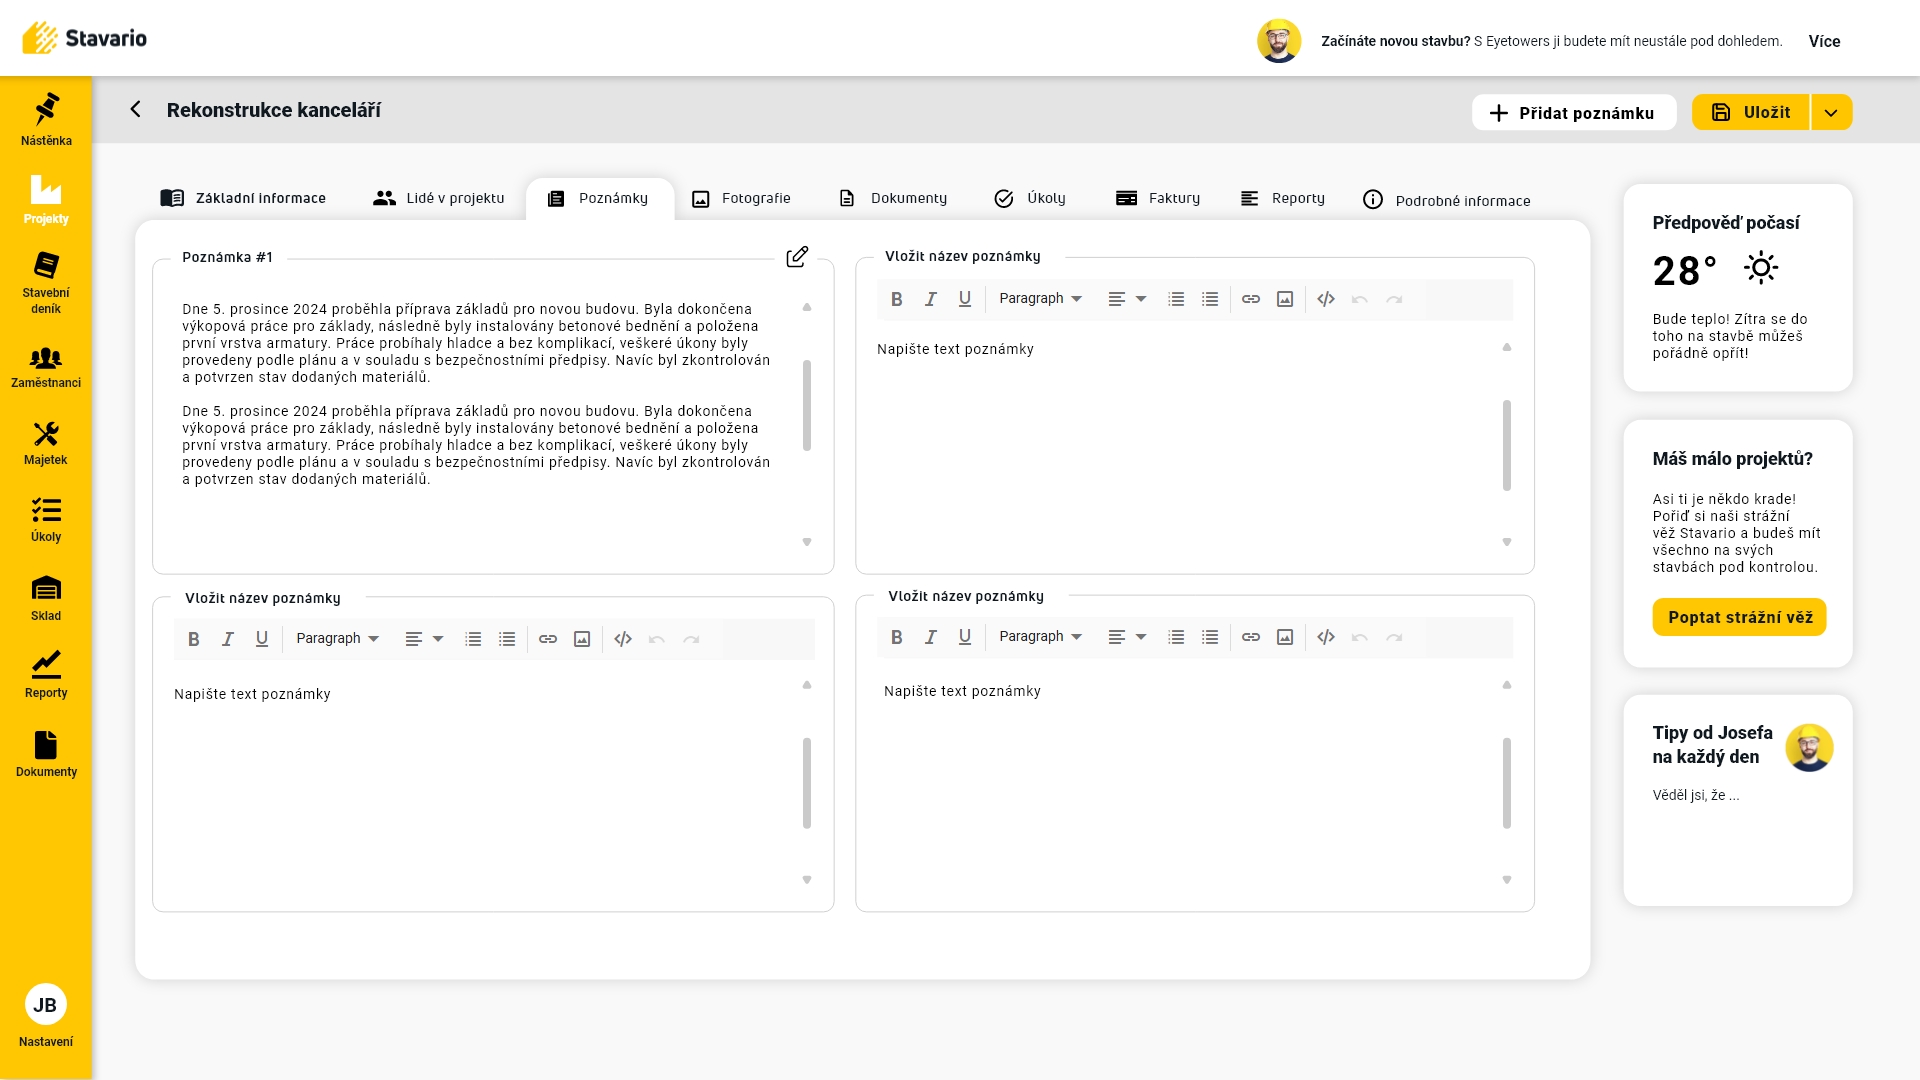Toggle bold in top-right note editor
Viewport: 1920px width, 1080px height.
[x=897, y=299]
